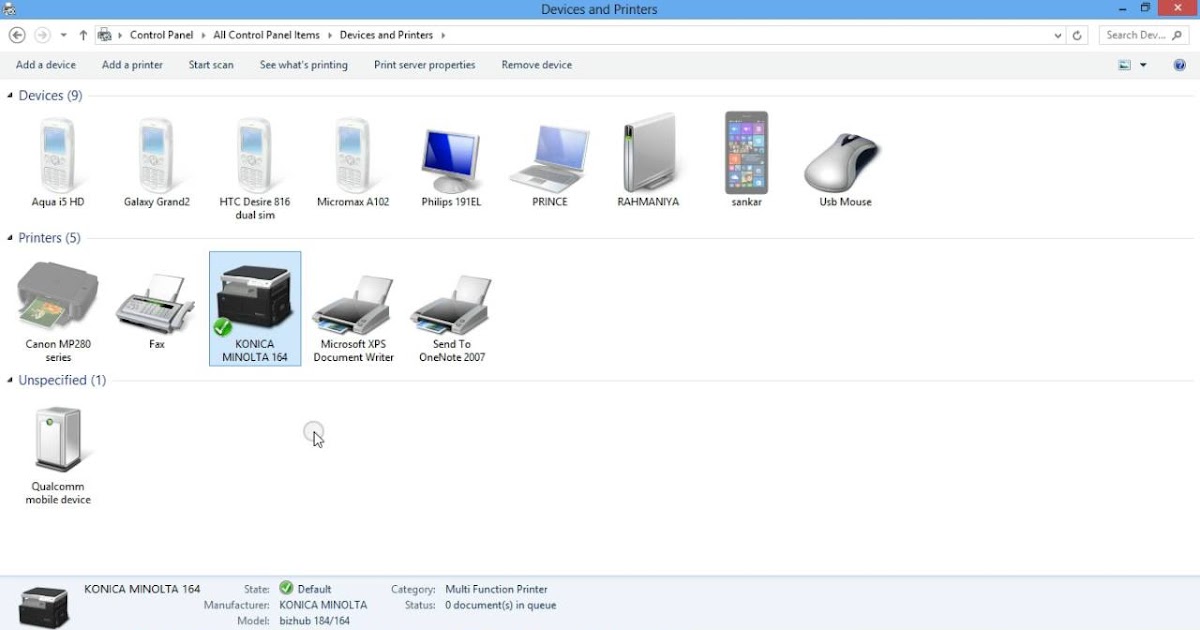Click Add a device
Viewport: 1200px width, 630px height.
click(x=46, y=65)
